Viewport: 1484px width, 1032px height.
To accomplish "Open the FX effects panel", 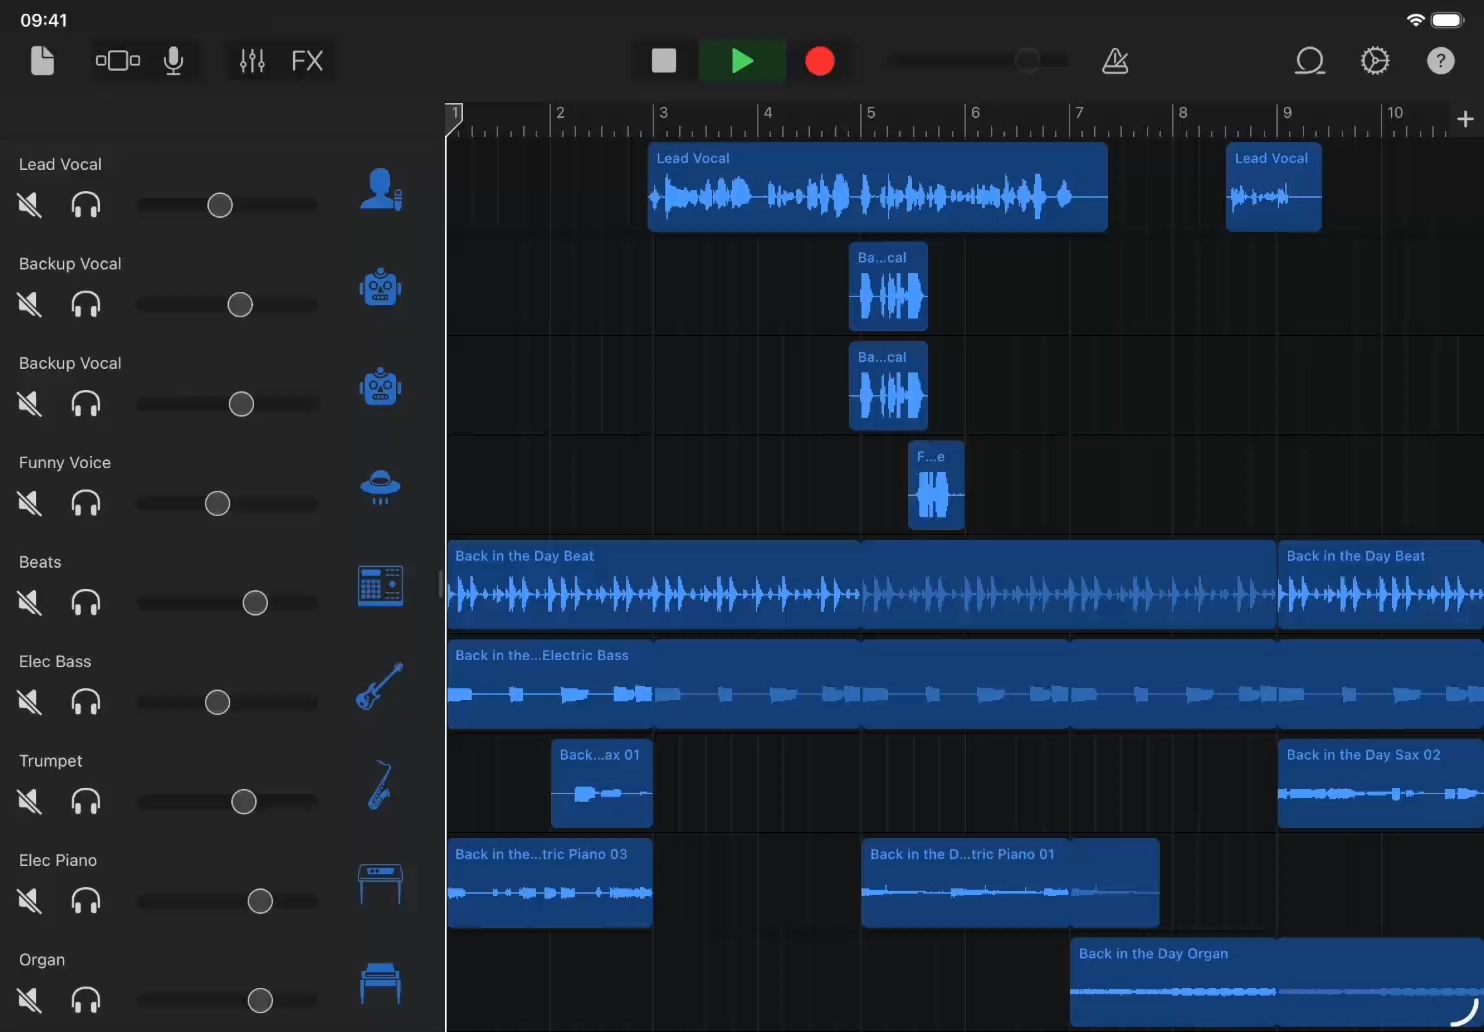I will point(307,61).
